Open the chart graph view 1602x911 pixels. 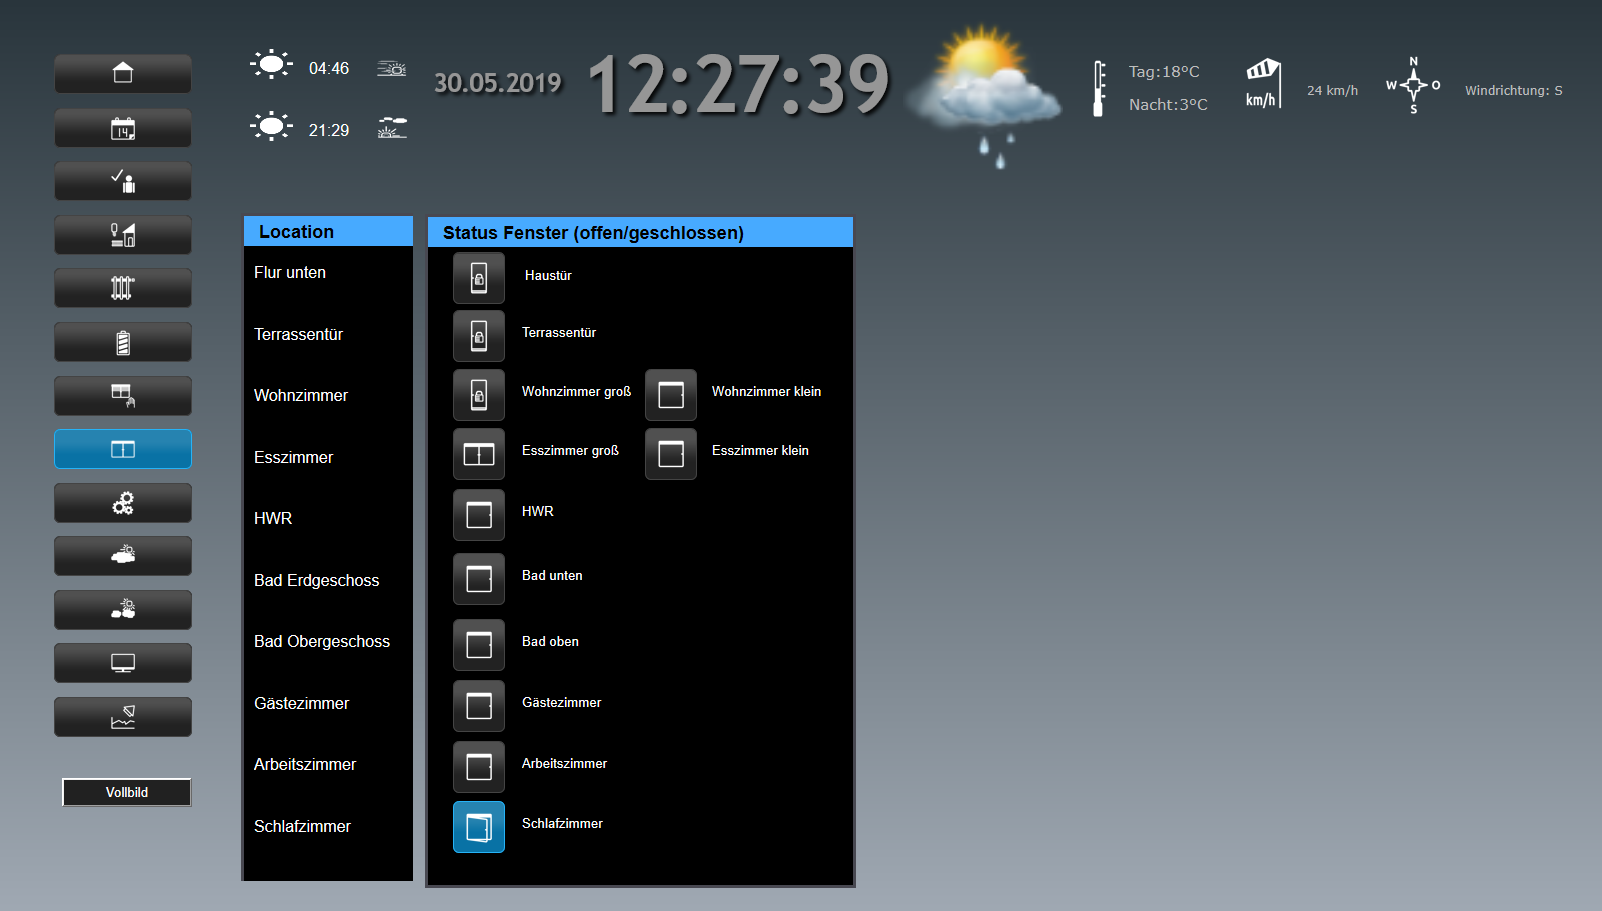[123, 717]
